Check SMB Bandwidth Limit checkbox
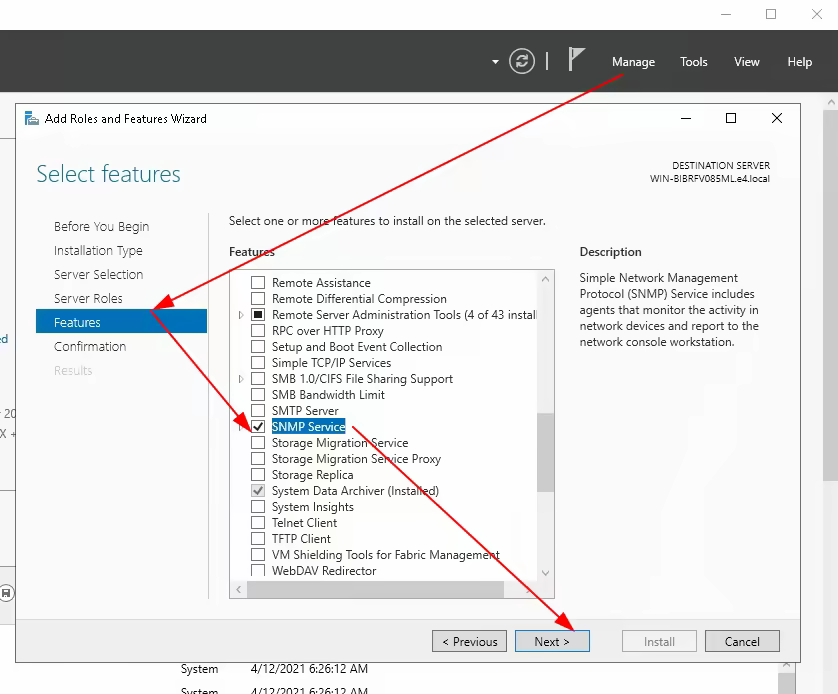The image size is (838, 694). [x=258, y=394]
